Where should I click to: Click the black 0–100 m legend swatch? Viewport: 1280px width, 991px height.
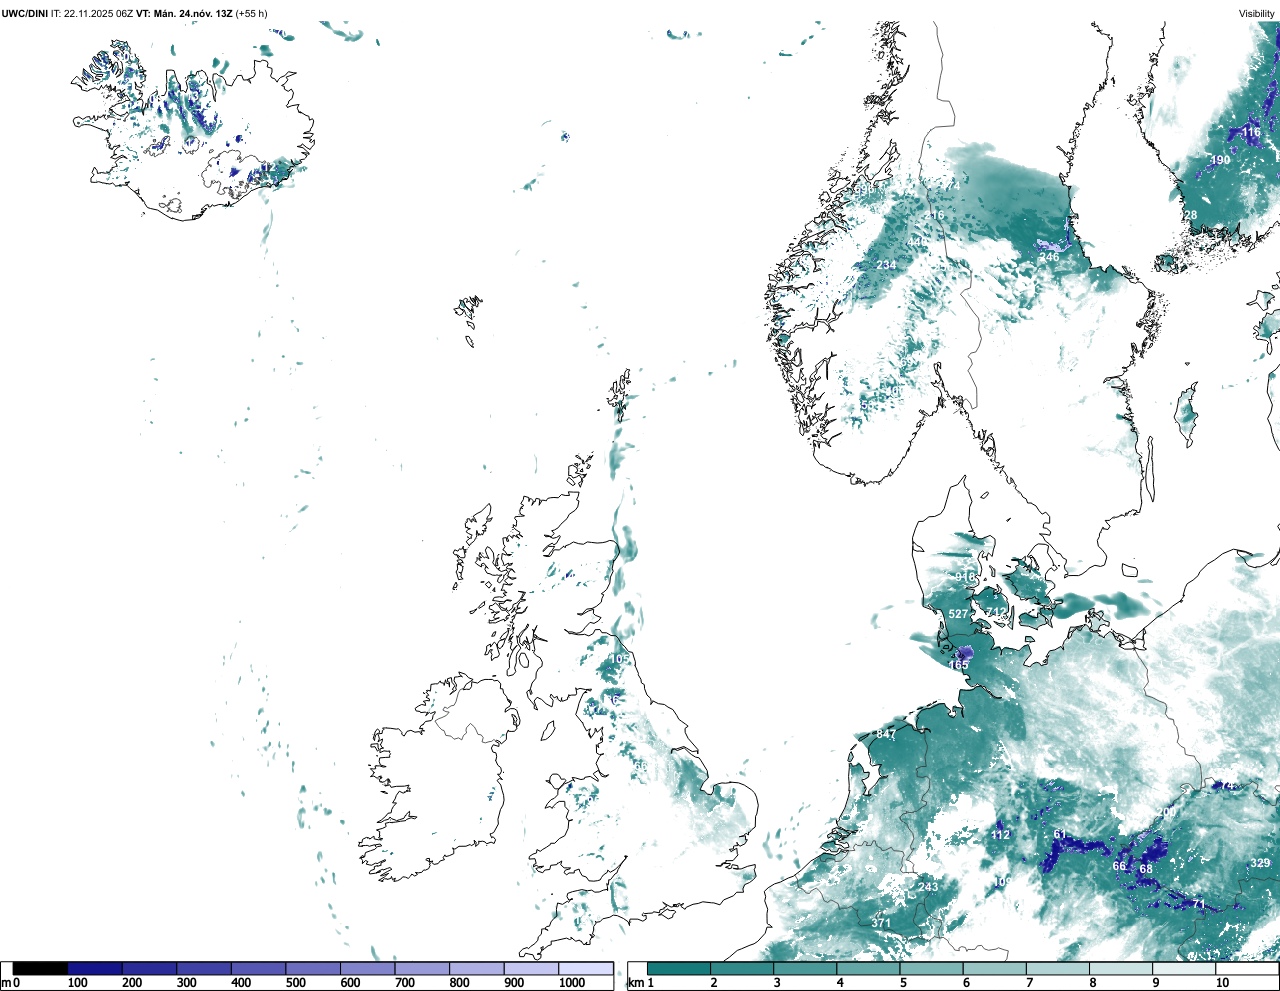click(x=41, y=968)
